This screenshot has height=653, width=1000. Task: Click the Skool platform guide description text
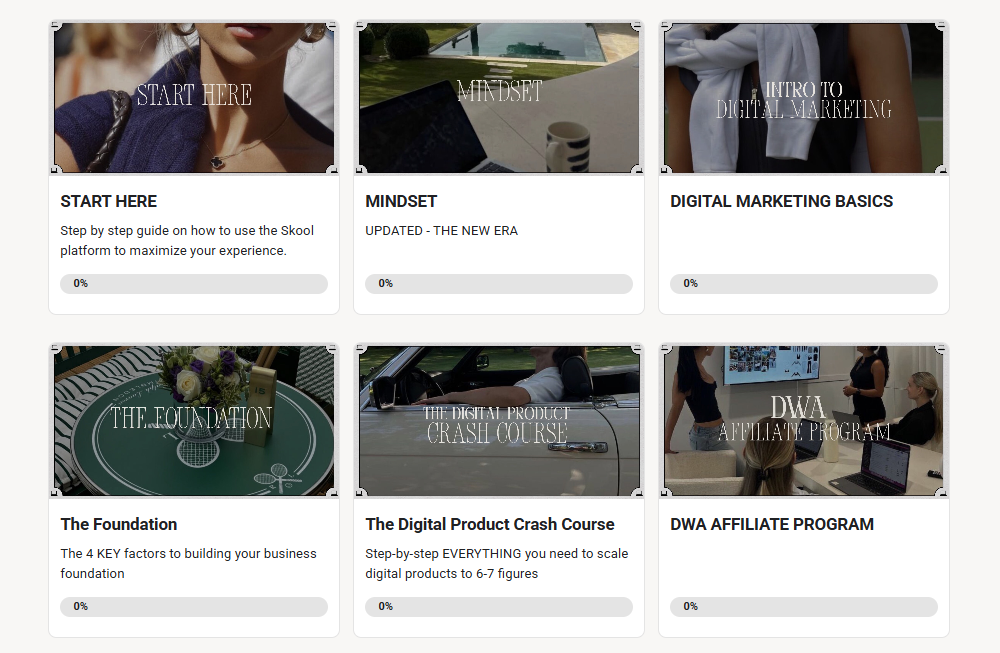(x=187, y=241)
